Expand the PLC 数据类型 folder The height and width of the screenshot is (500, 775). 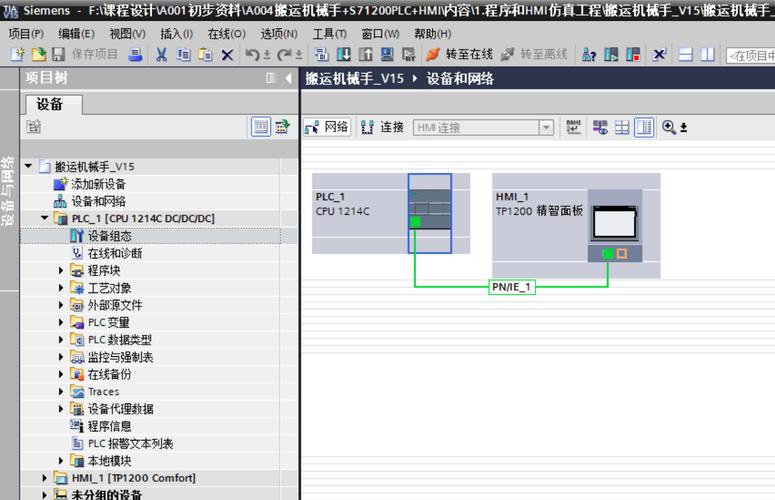tap(61, 340)
